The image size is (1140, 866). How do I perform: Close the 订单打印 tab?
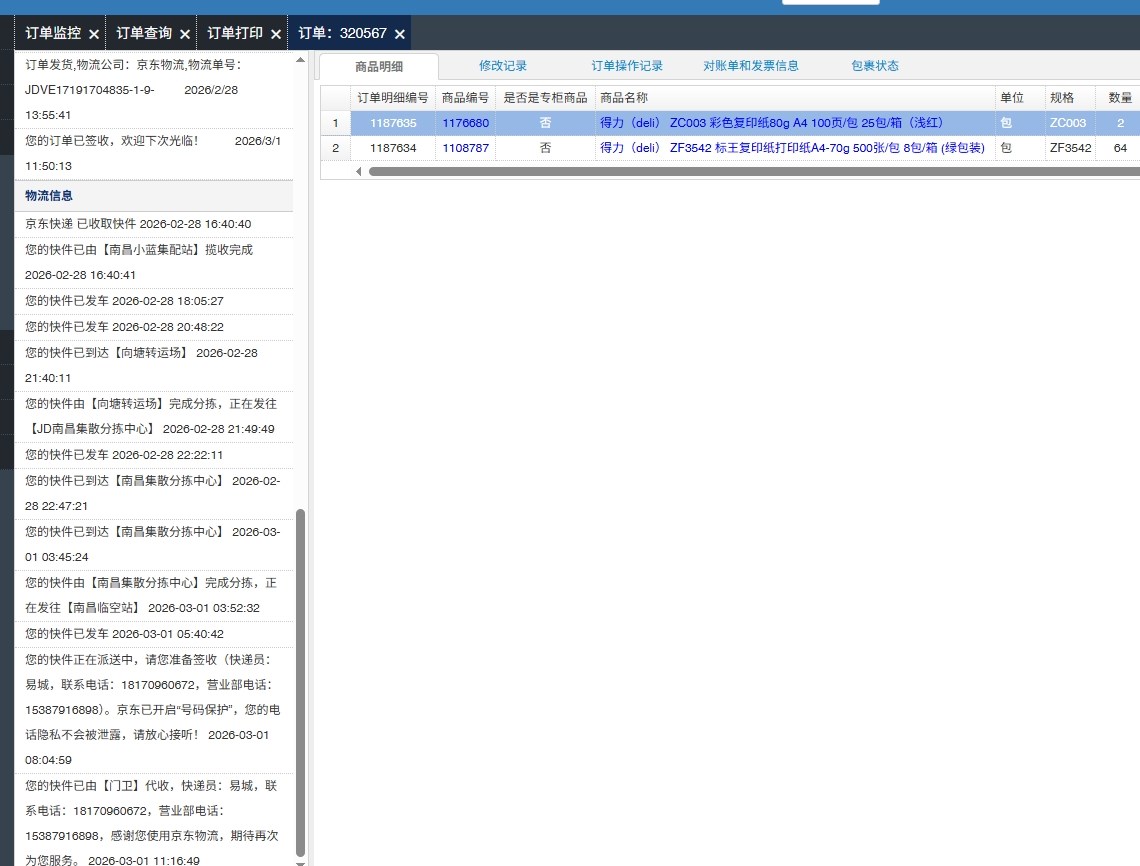pyautogui.click(x=276, y=34)
